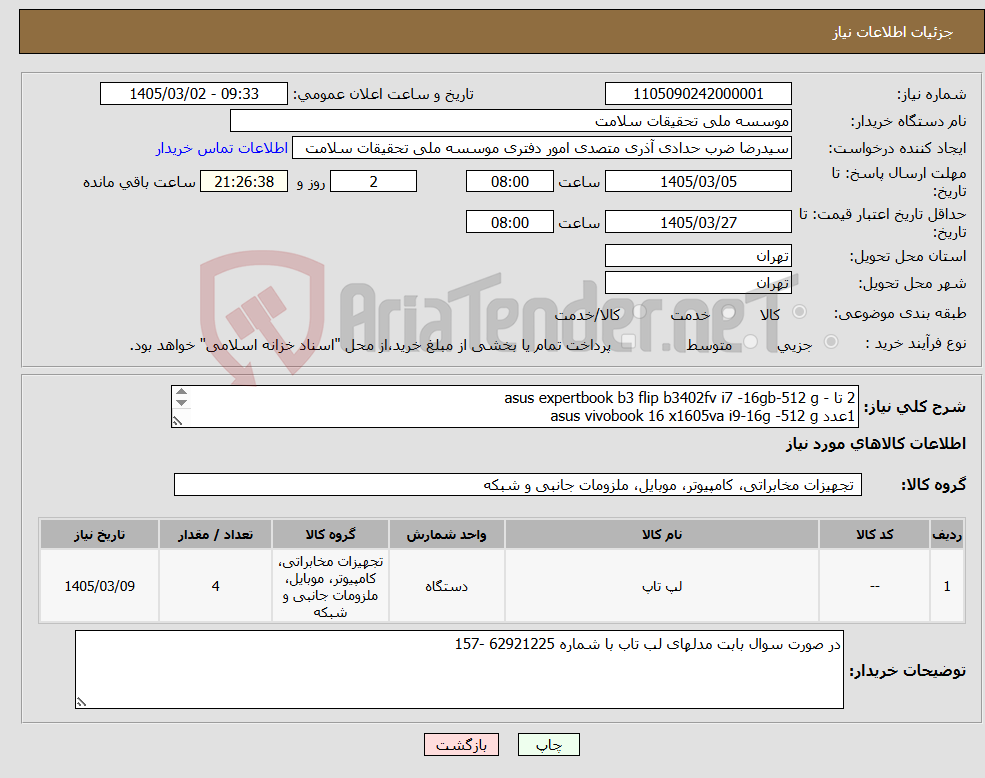Click the کد کالا column header

(x=874, y=534)
